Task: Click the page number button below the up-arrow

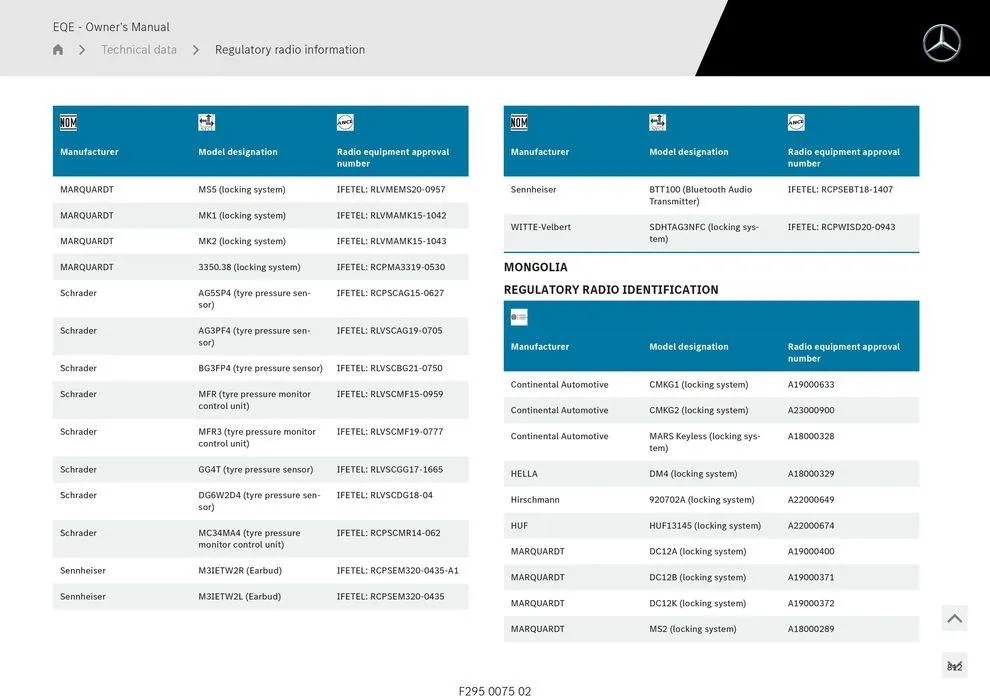Action: [954, 666]
